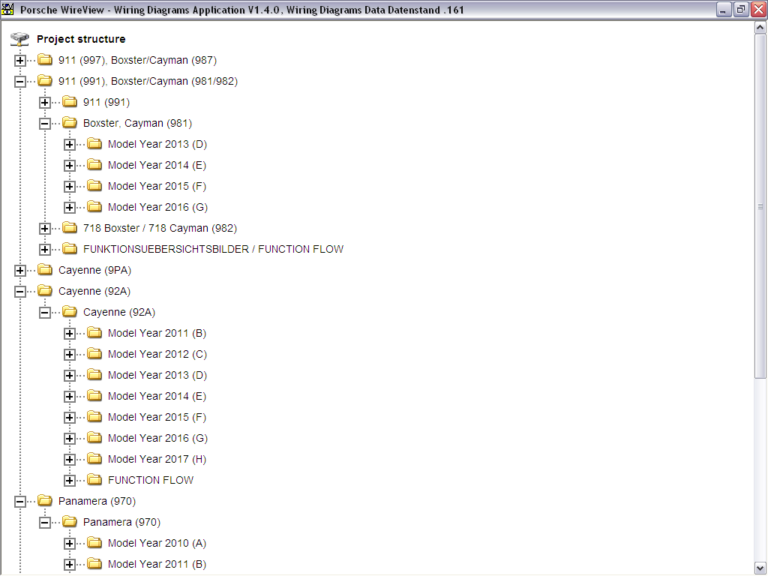Click folder icon of Model Year 2016 (G) under Boxster
Screen dimensions: 768x576
(x=94, y=207)
